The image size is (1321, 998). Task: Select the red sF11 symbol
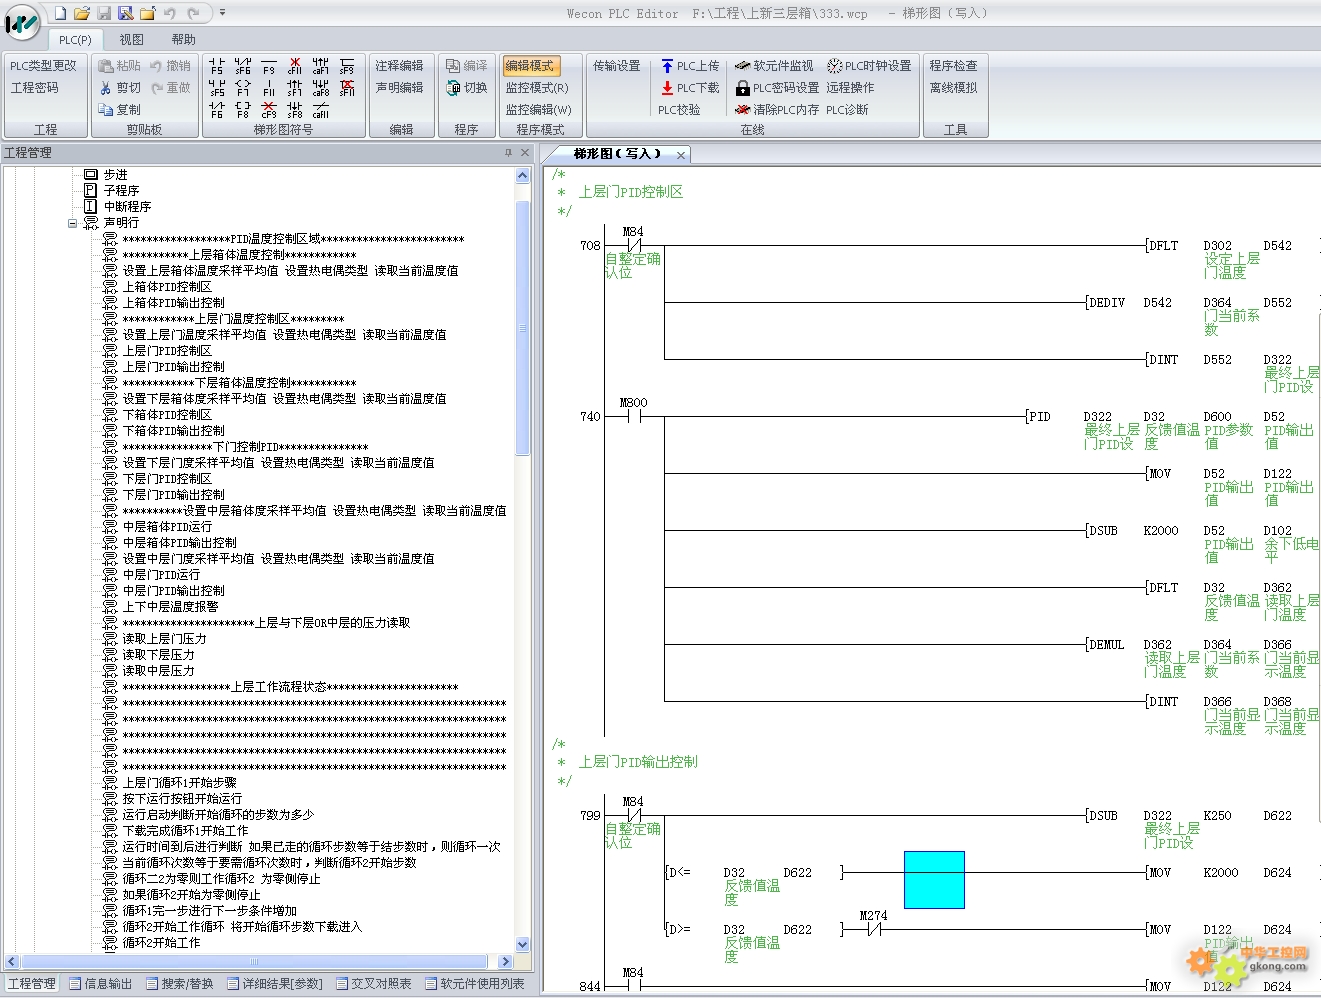(347, 88)
